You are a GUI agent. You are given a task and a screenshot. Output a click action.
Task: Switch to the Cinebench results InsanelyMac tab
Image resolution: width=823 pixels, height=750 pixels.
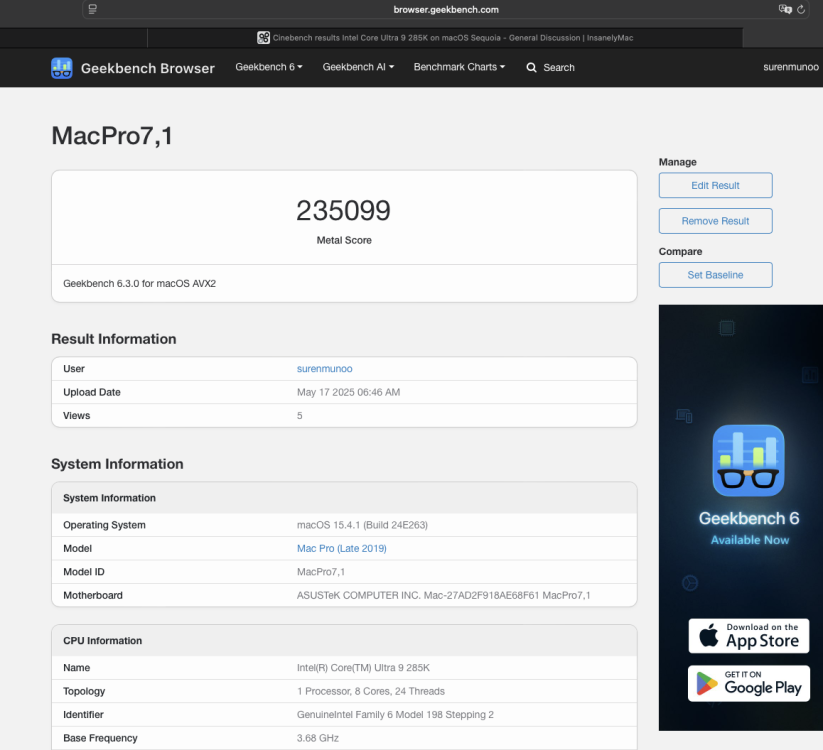[445, 38]
